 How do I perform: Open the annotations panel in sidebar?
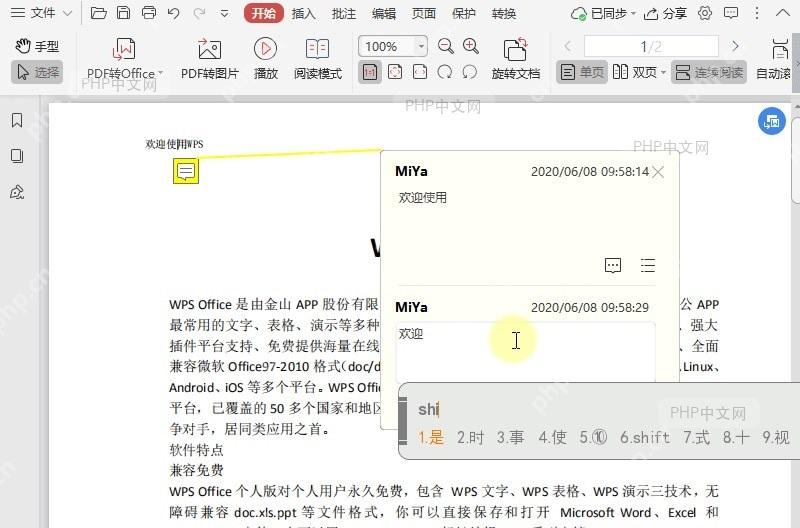click(x=17, y=192)
